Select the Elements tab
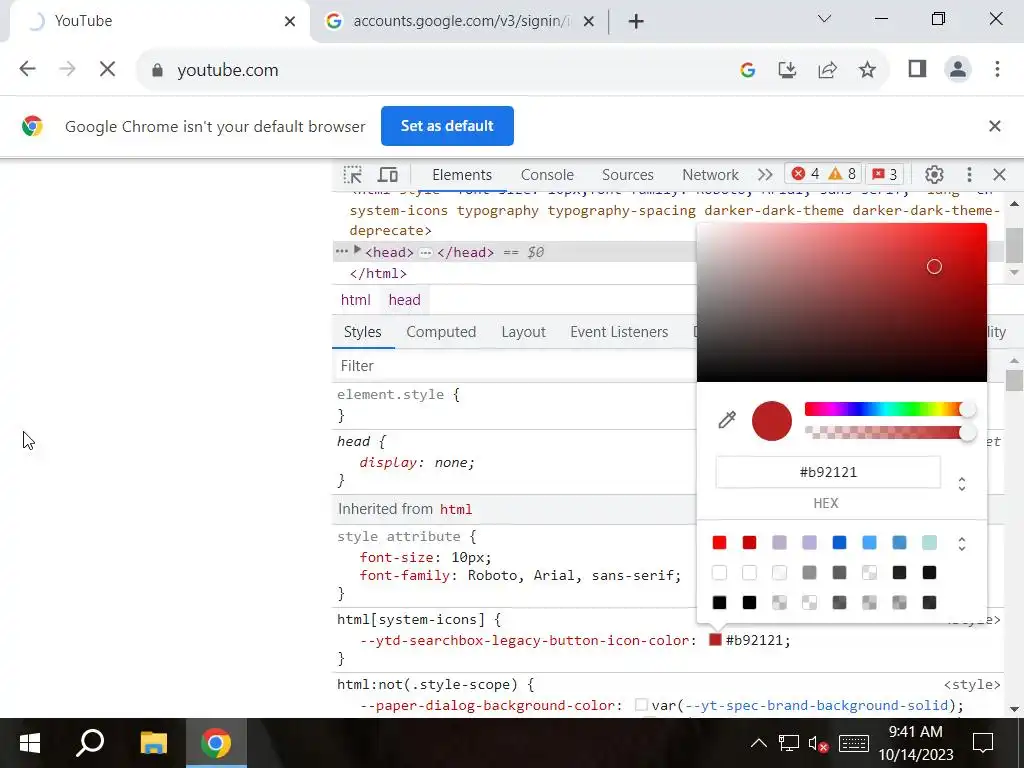The image size is (1024, 768). pyautogui.click(x=462, y=174)
